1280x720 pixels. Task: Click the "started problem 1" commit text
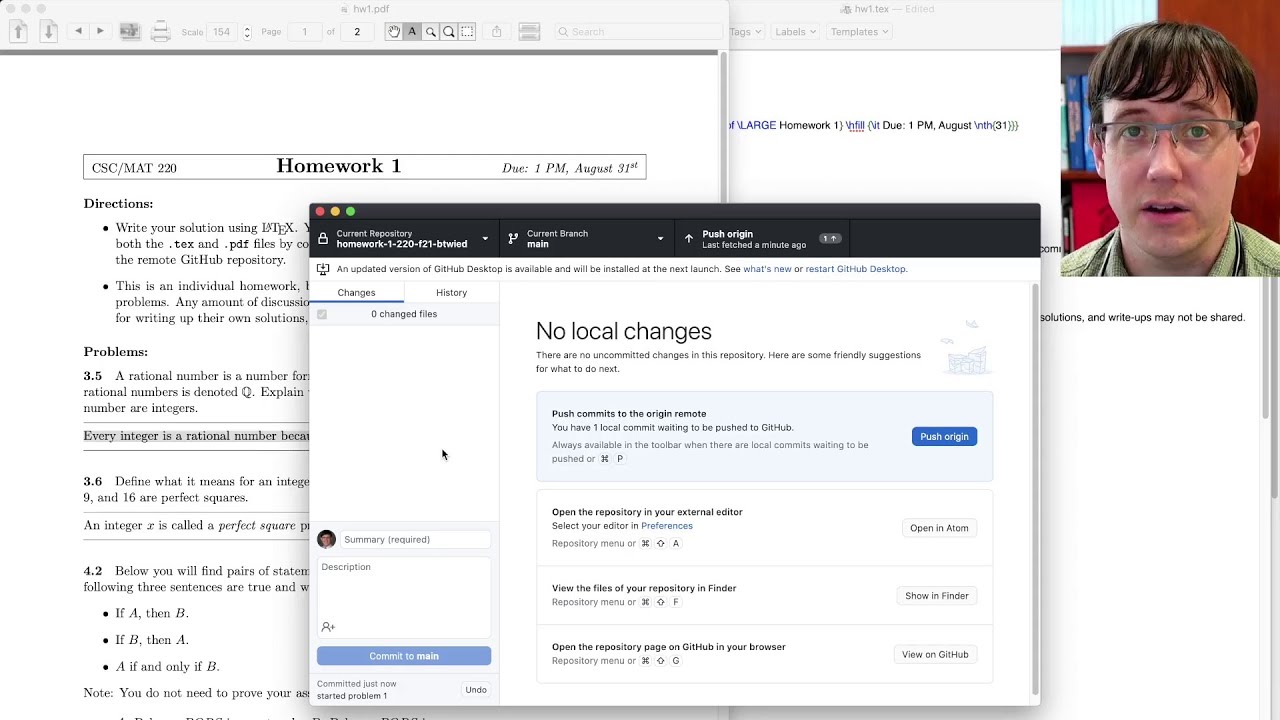pos(352,696)
